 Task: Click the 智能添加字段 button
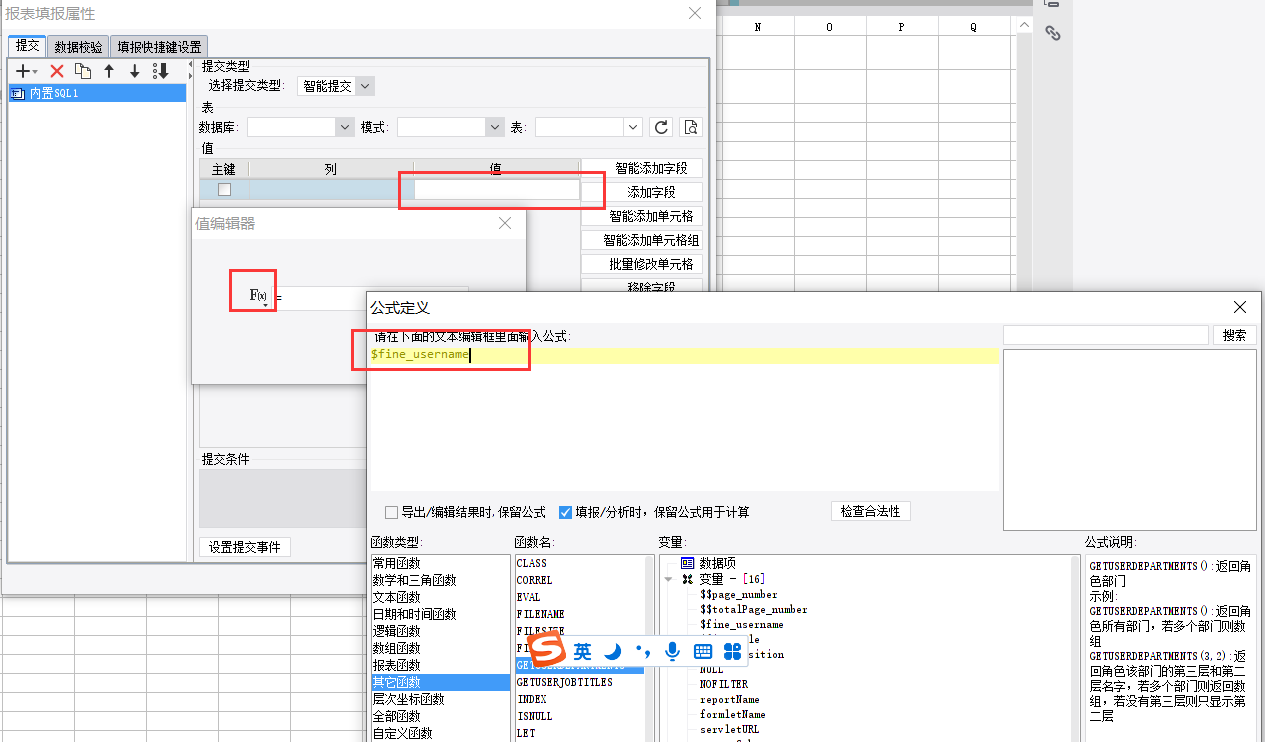coord(642,168)
